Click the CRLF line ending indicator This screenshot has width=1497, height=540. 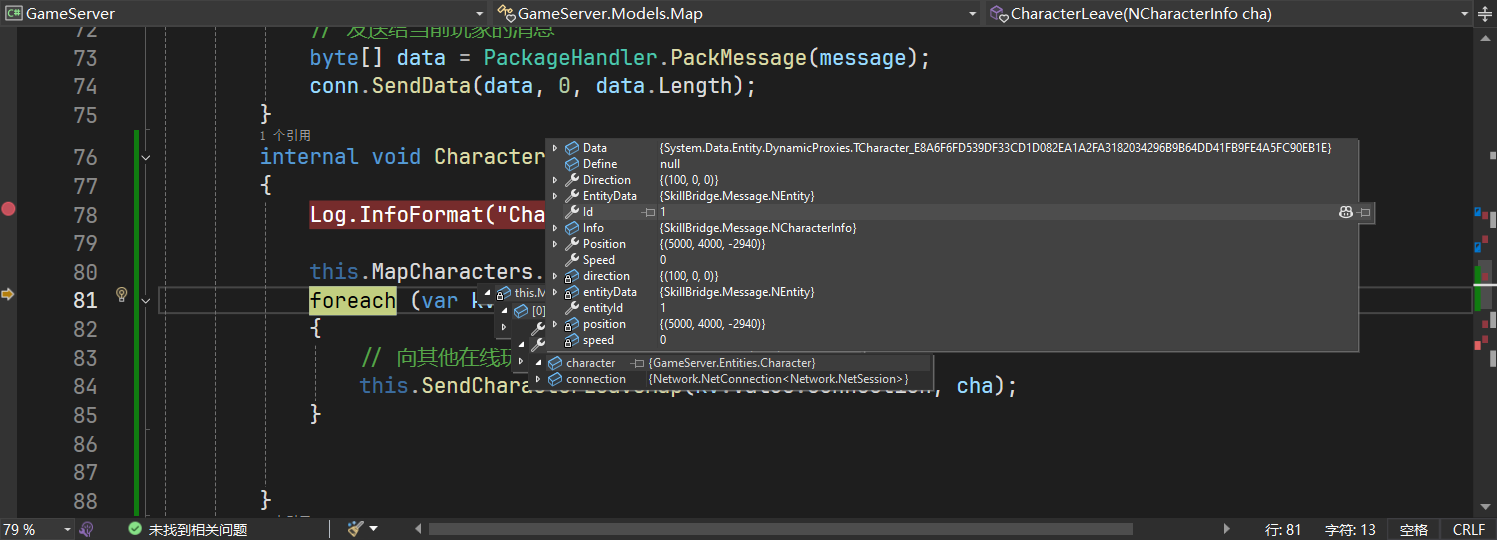click(1468, 529)
